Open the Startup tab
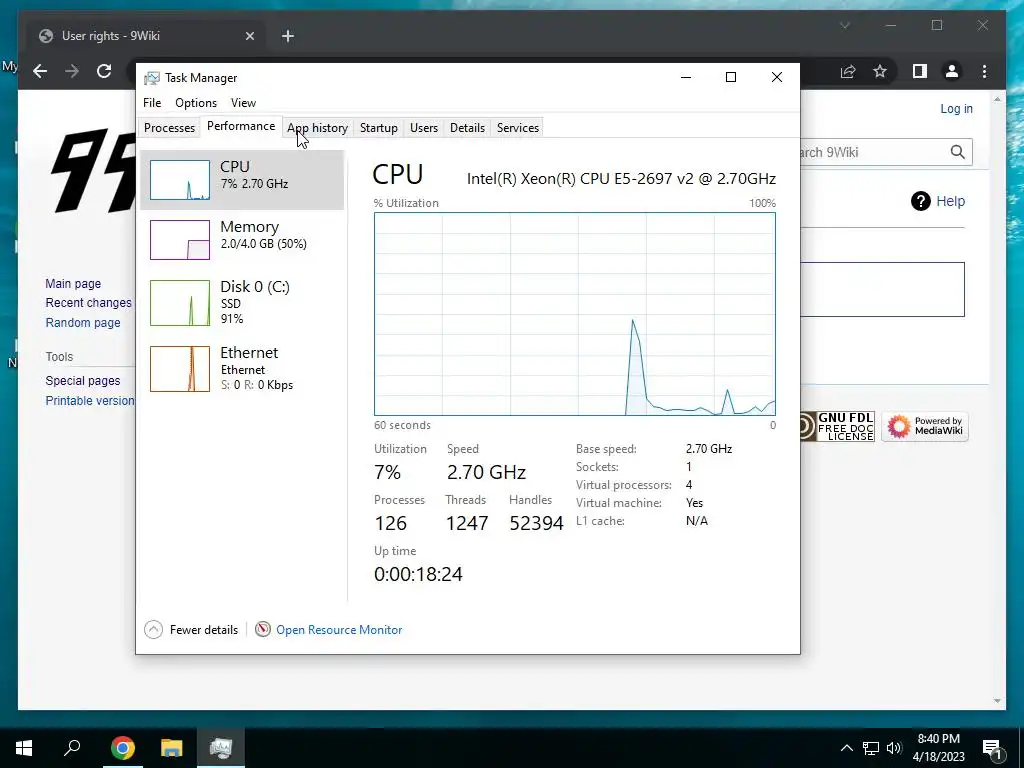This screenshot has height=768, width=1024. tap(379, 127)
